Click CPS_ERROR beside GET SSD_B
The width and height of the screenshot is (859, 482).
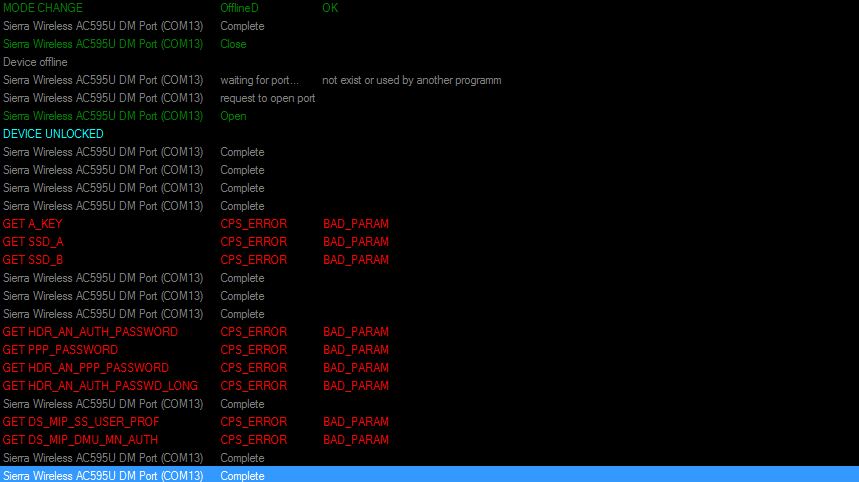click(254, 260)
